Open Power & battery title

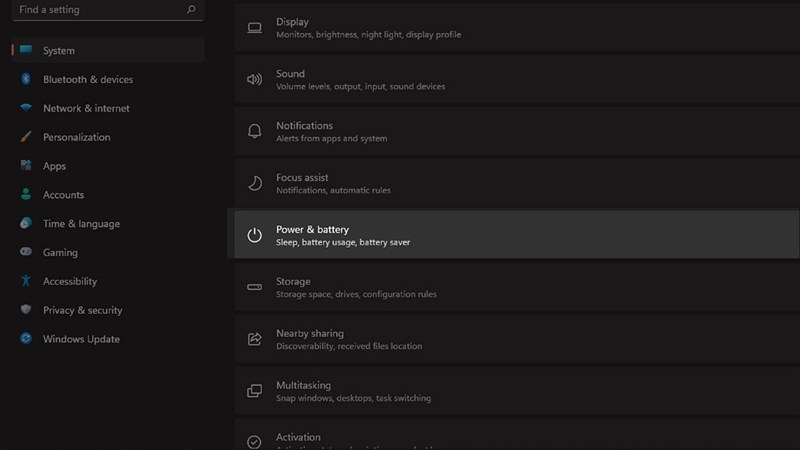(x=312, y=230)
